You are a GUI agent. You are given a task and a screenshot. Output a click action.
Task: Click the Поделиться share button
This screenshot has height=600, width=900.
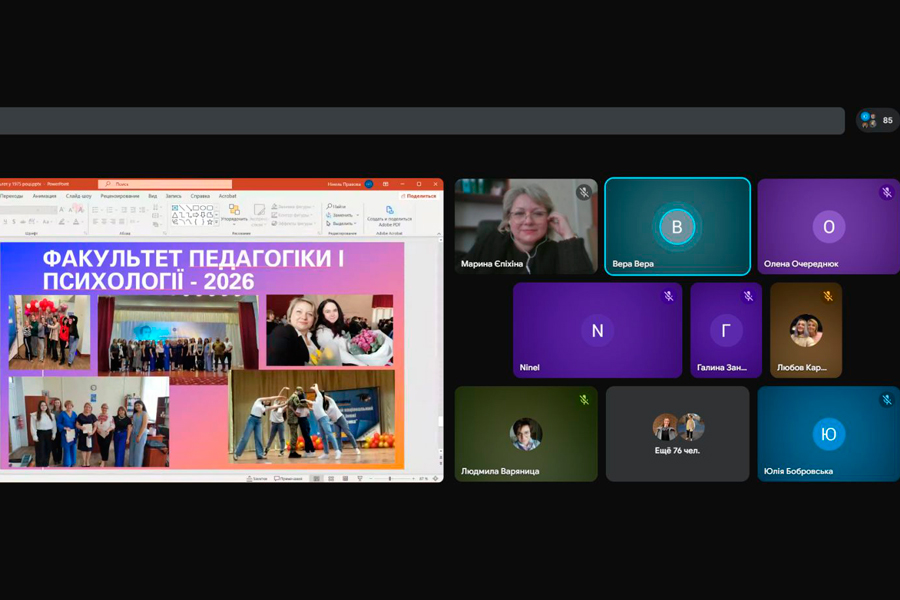[x=418, y=196]
